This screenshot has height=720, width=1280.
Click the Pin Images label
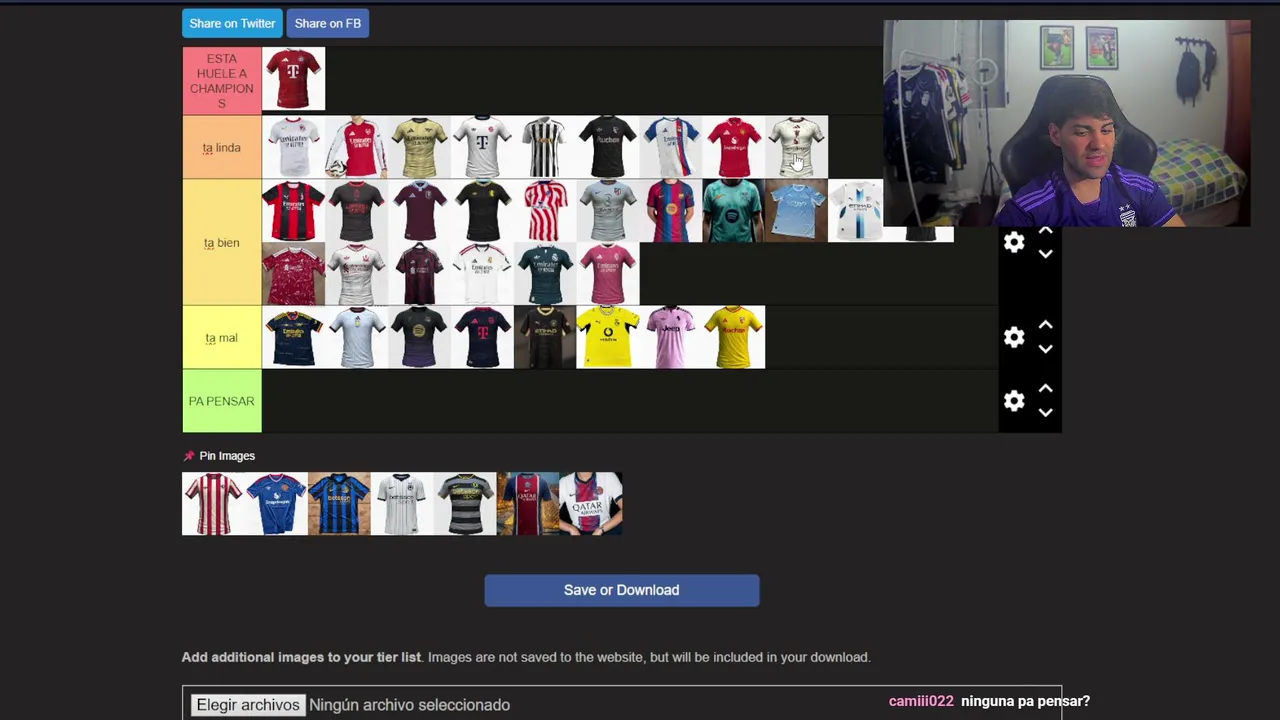(x=227, y=456)
